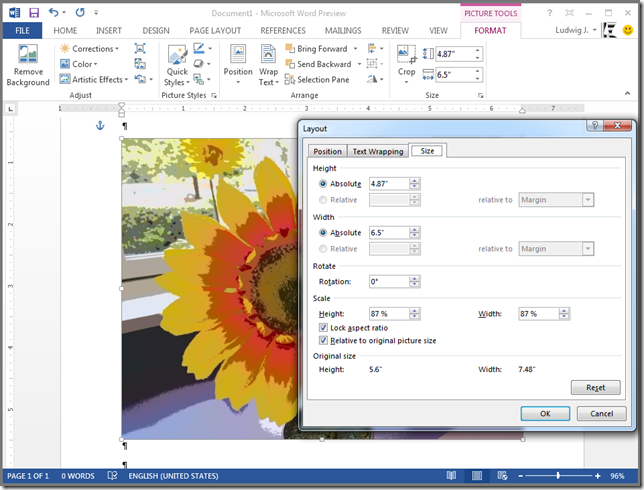Open the Text Wrapping tab
The height and width of the screenshot is (490, 644).
[378, 151]
